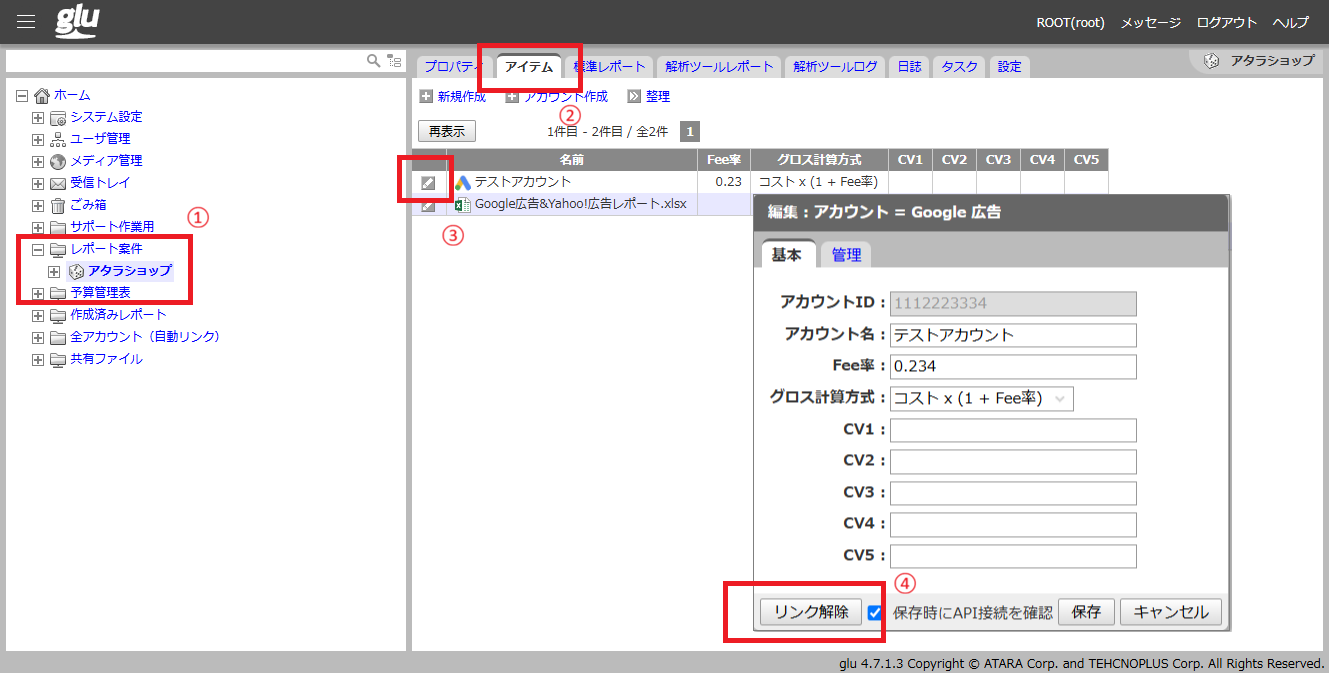Switch to the プロパティ tab
The height and width of the screenshot is (673, 1329).
click(453, 67)
